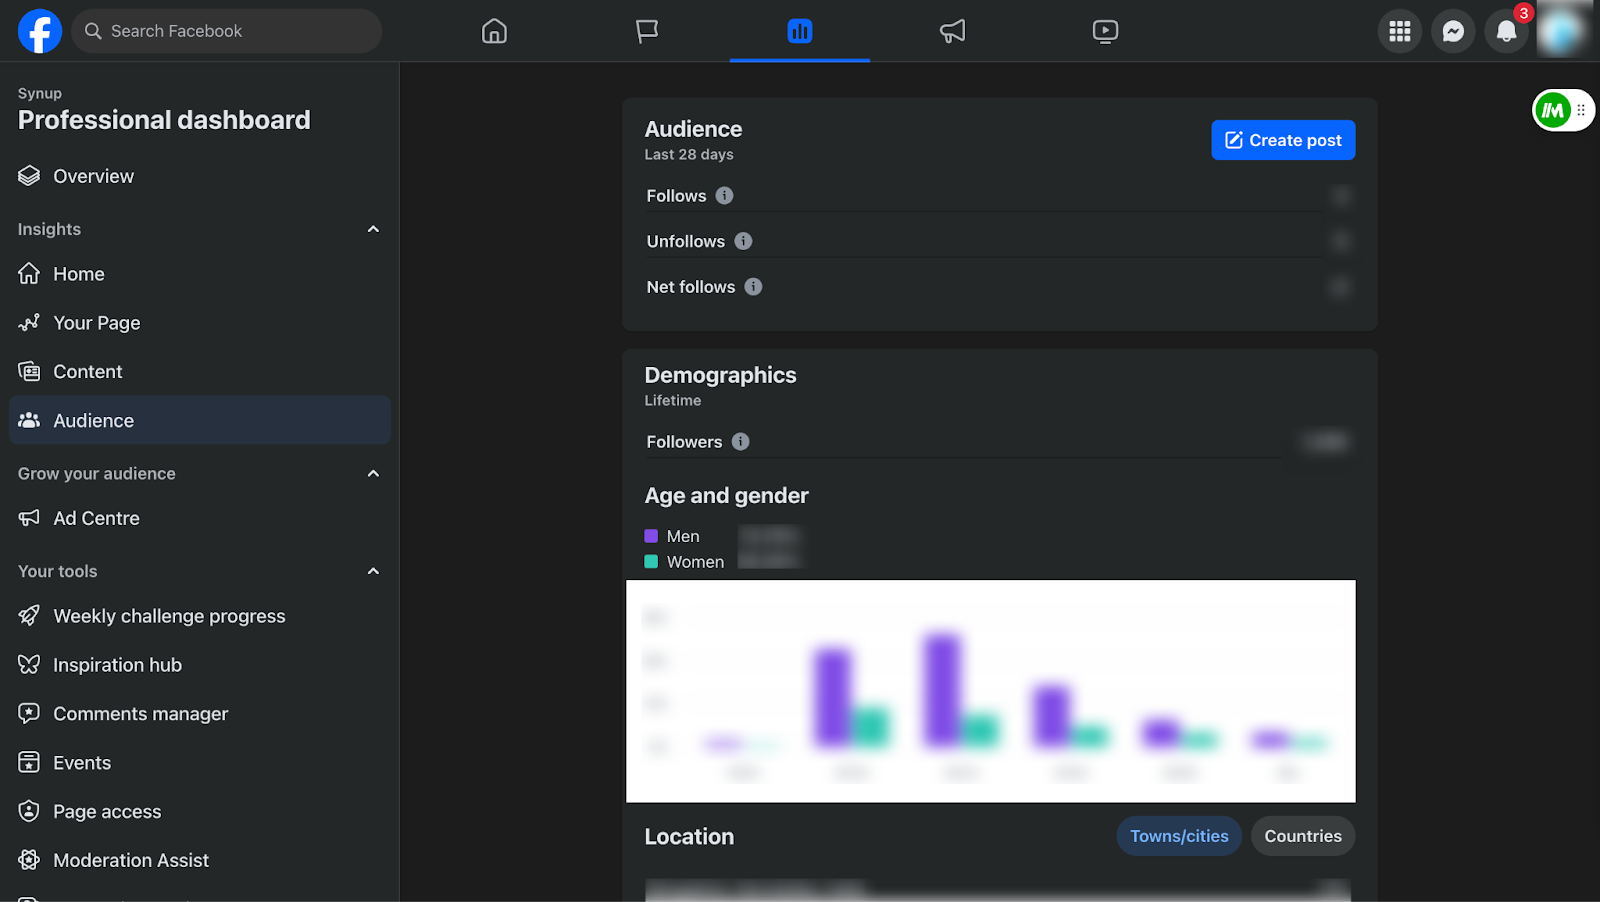Open notifications bell with 3 badge
Screen dimensions: 1600x902
click(1506, 31)
